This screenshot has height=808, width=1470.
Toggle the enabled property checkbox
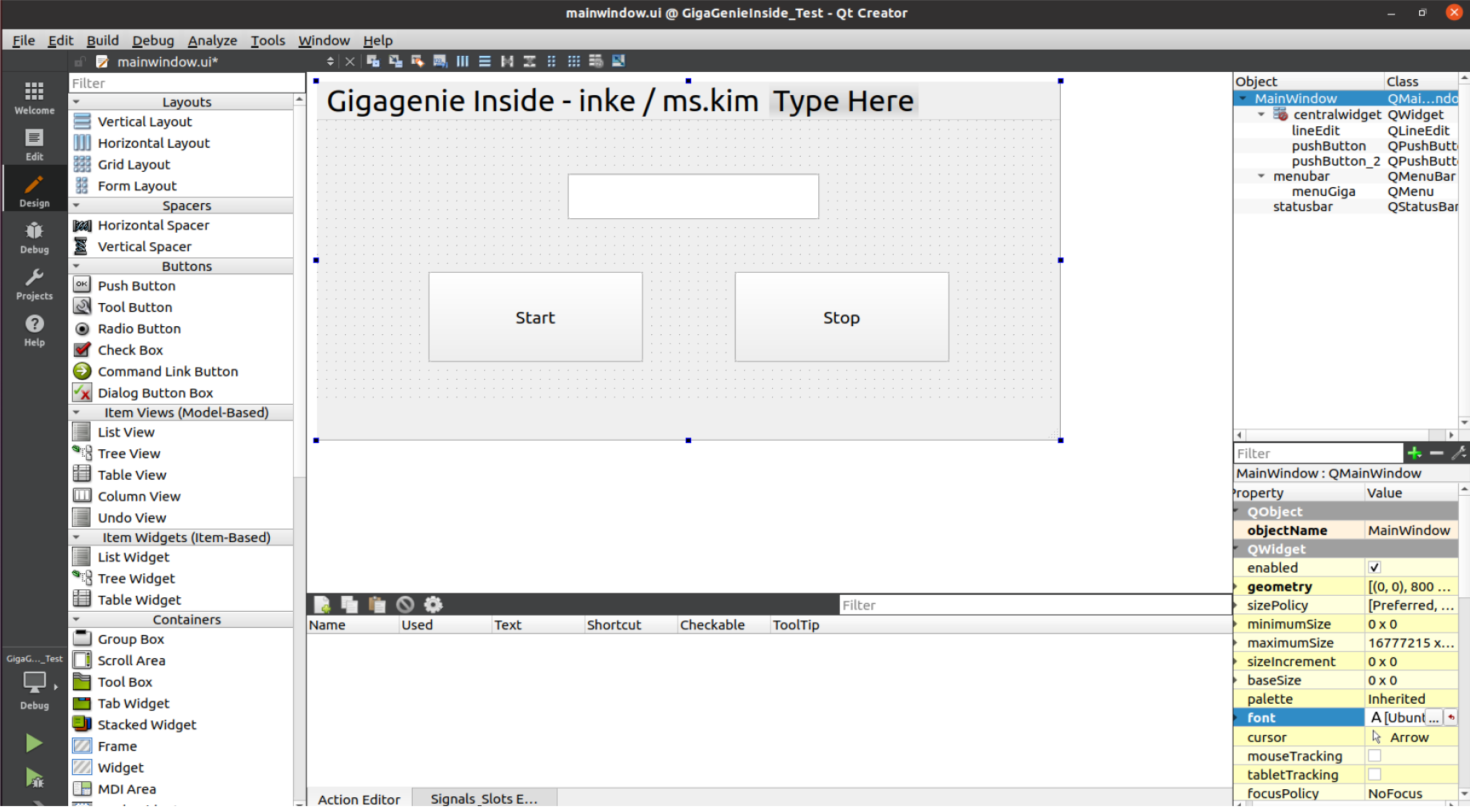1374,568
